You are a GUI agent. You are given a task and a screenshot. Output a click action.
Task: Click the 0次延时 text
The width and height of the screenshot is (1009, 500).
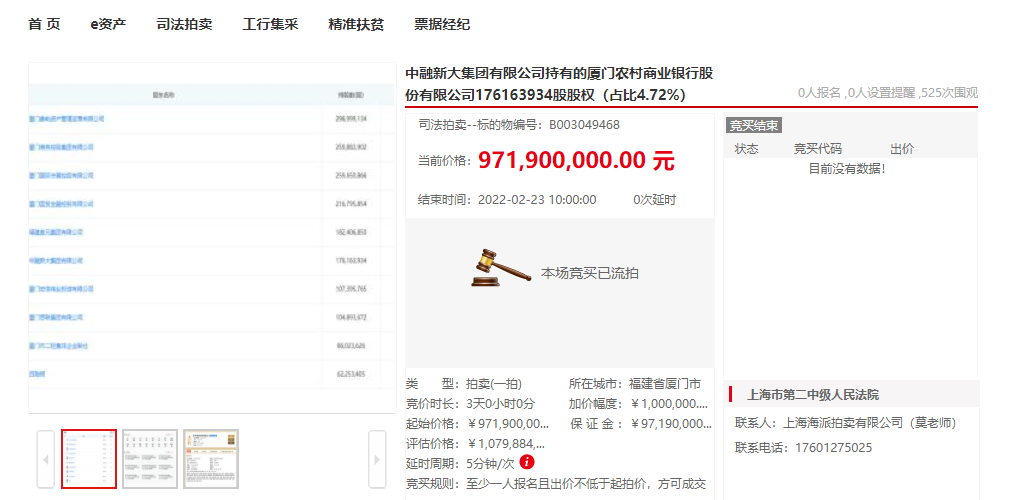pyautogui.click(x=654, y=200)
